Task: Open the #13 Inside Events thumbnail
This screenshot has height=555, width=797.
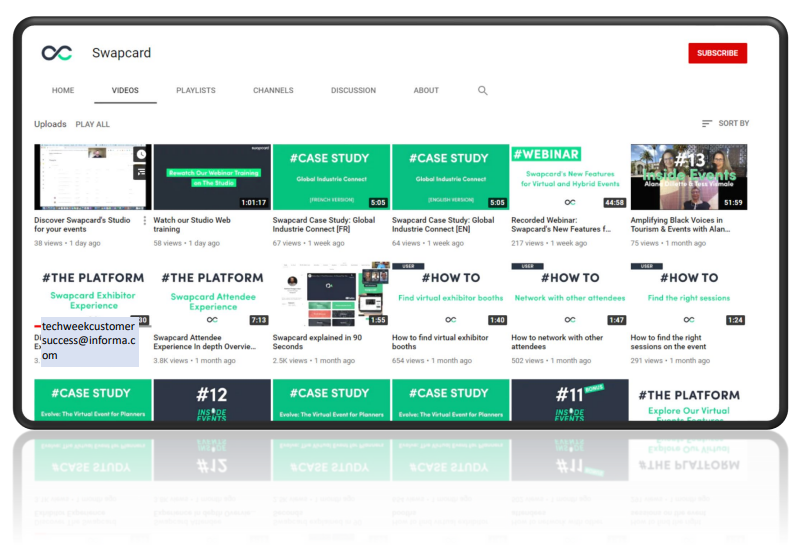Action: pos(689,177)
